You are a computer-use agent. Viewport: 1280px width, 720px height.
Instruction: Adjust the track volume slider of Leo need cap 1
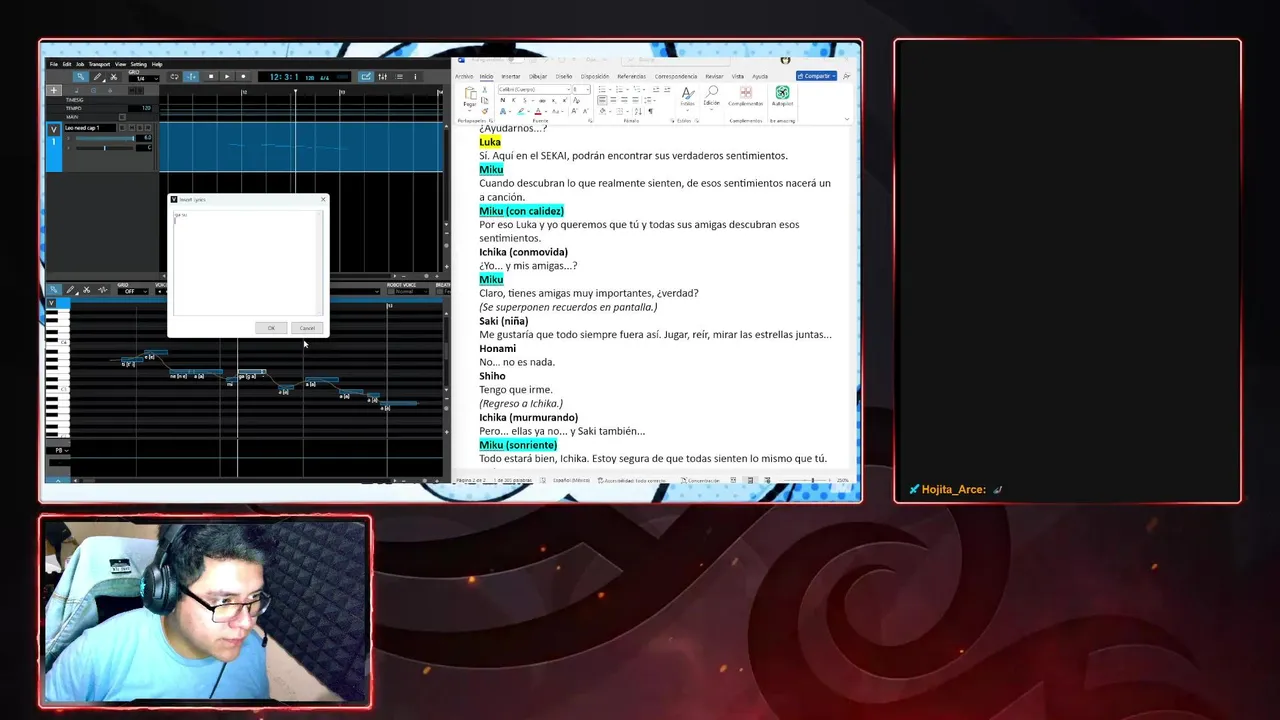pos(104,138)
